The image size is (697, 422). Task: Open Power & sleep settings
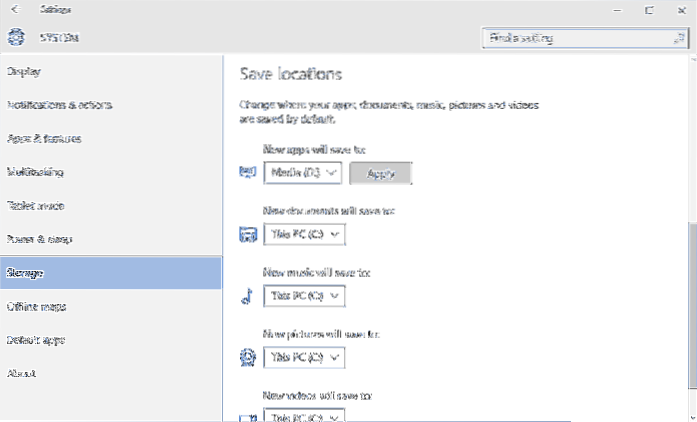pos(111,239)
